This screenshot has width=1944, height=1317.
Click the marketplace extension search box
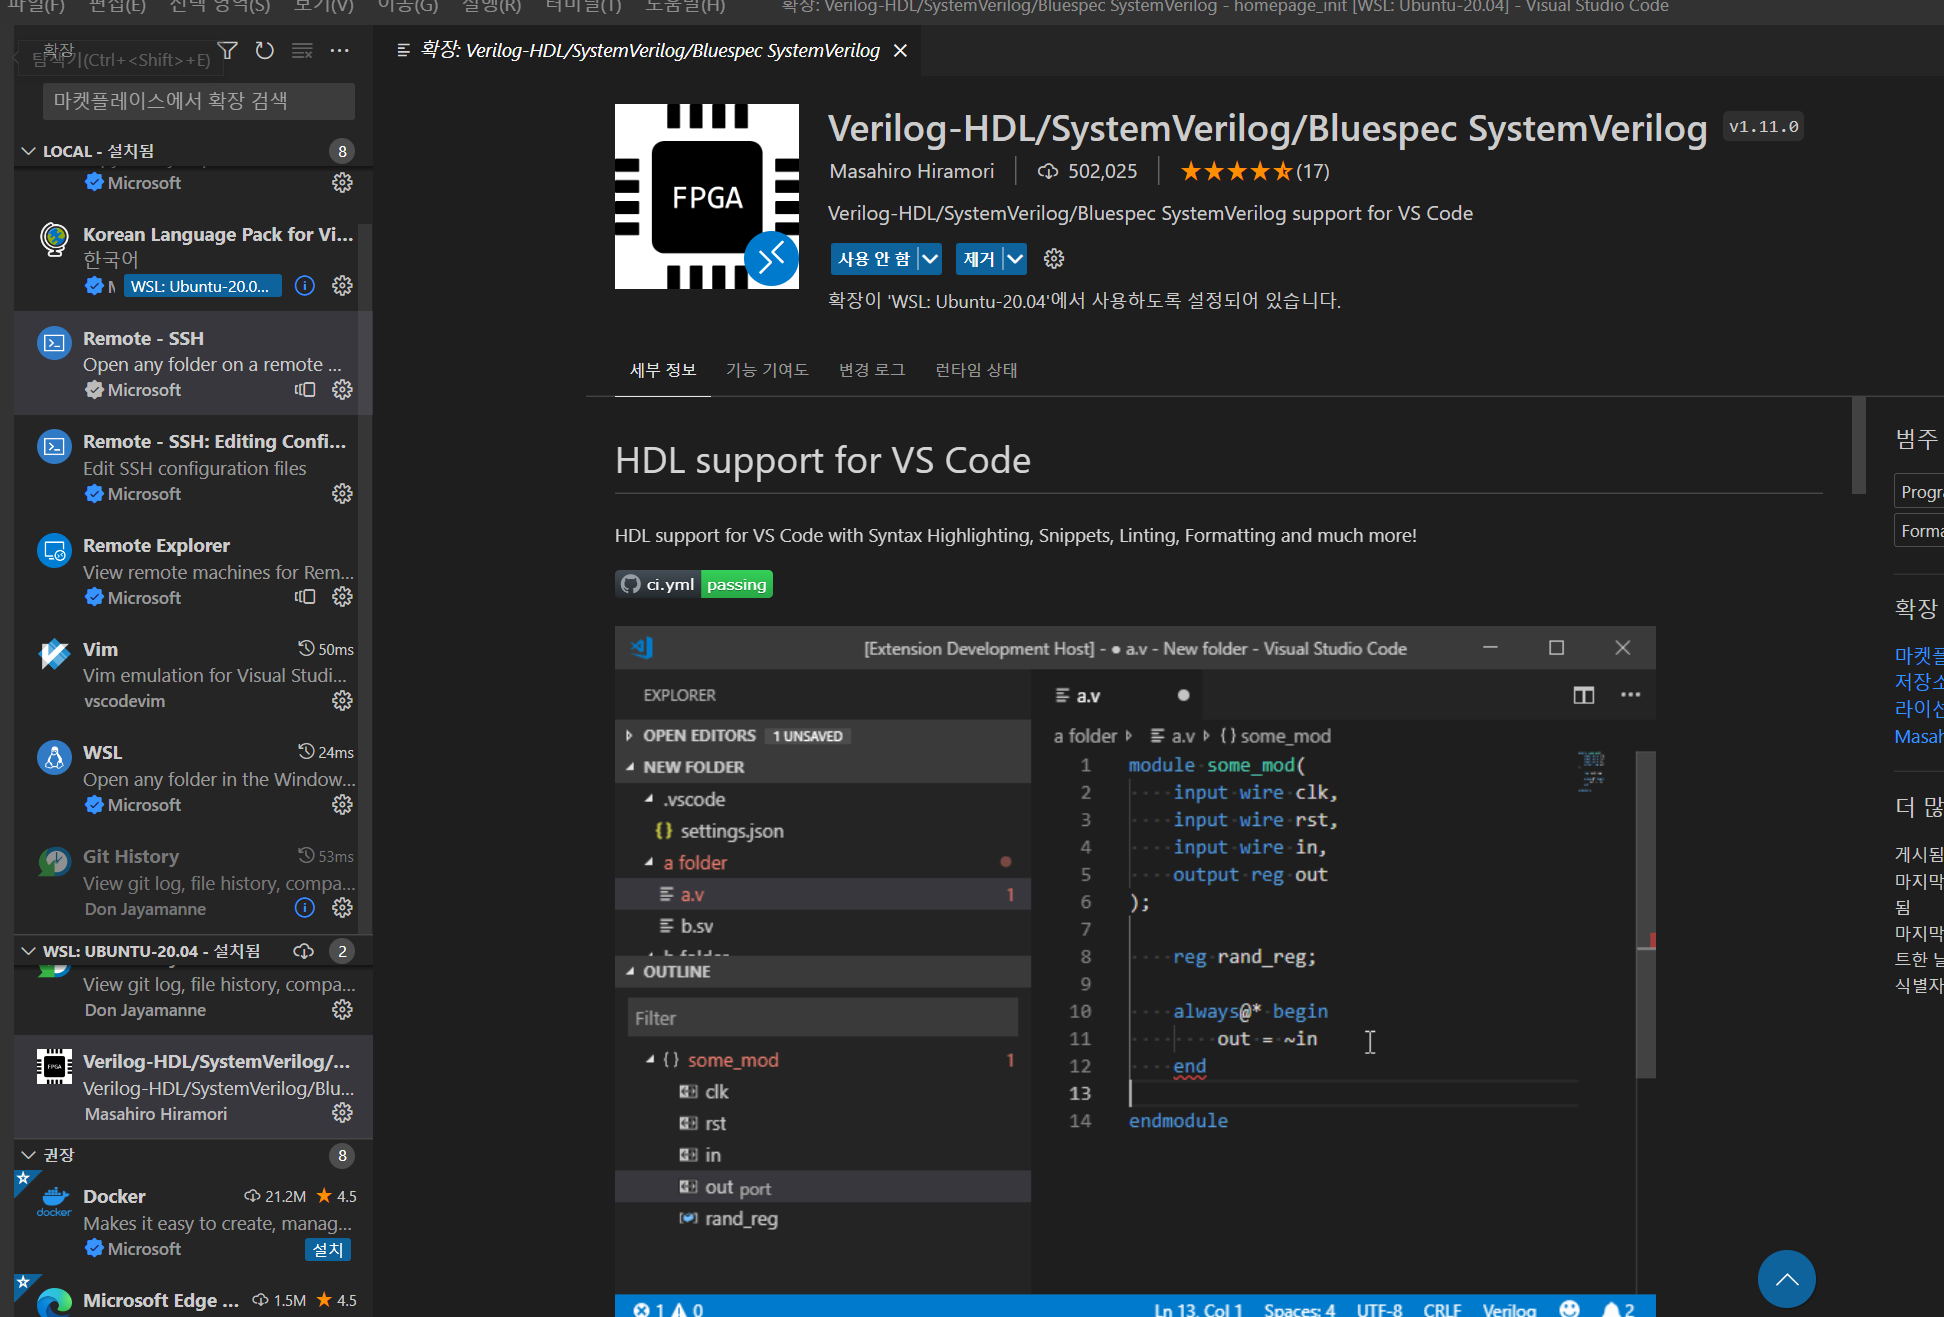pyautogui.click(x=198, y=101)
